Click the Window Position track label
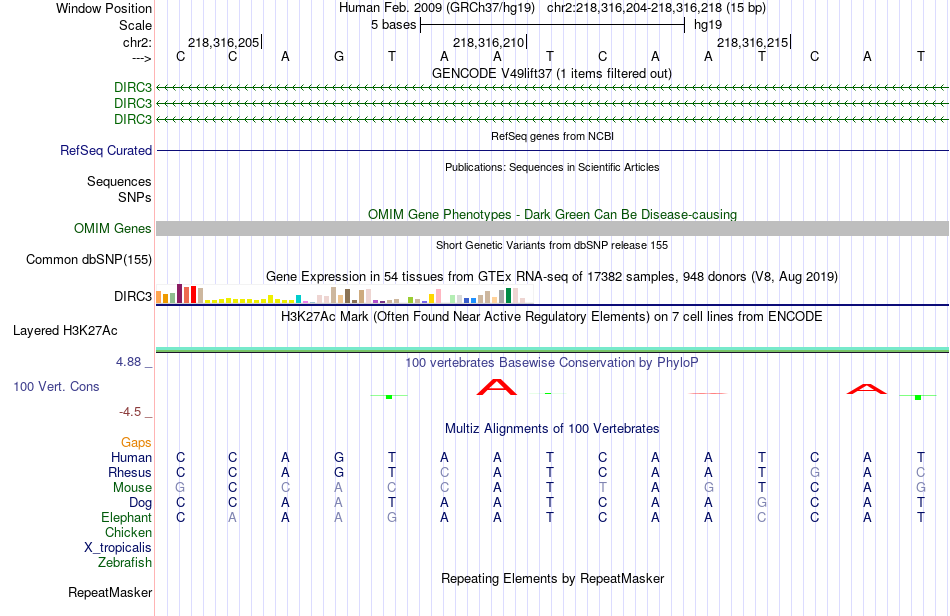950x616 pixels. (104, 8)
